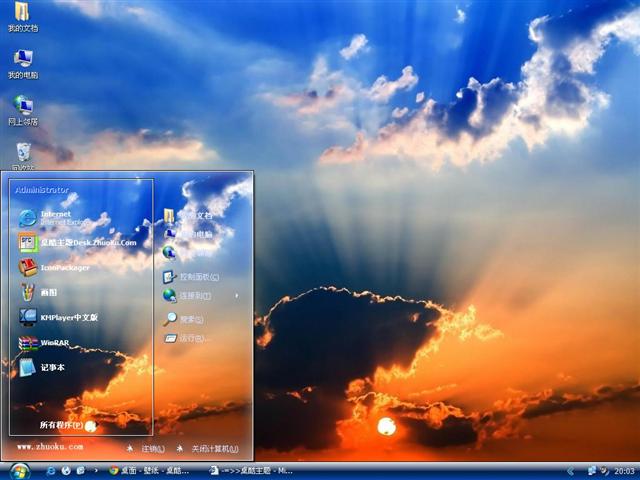Click the Windows Start orb button
Viewport: 640px width, 480px height.
(19, 471)
